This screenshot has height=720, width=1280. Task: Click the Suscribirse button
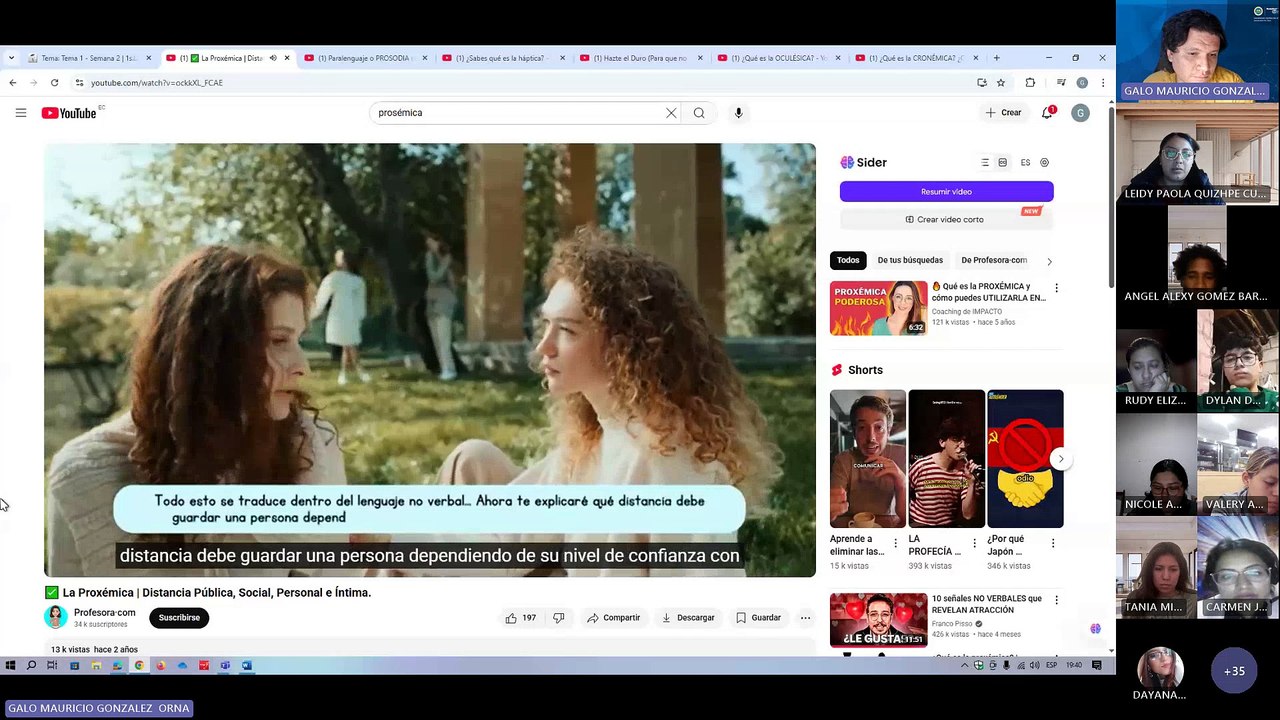pos(179,618)
